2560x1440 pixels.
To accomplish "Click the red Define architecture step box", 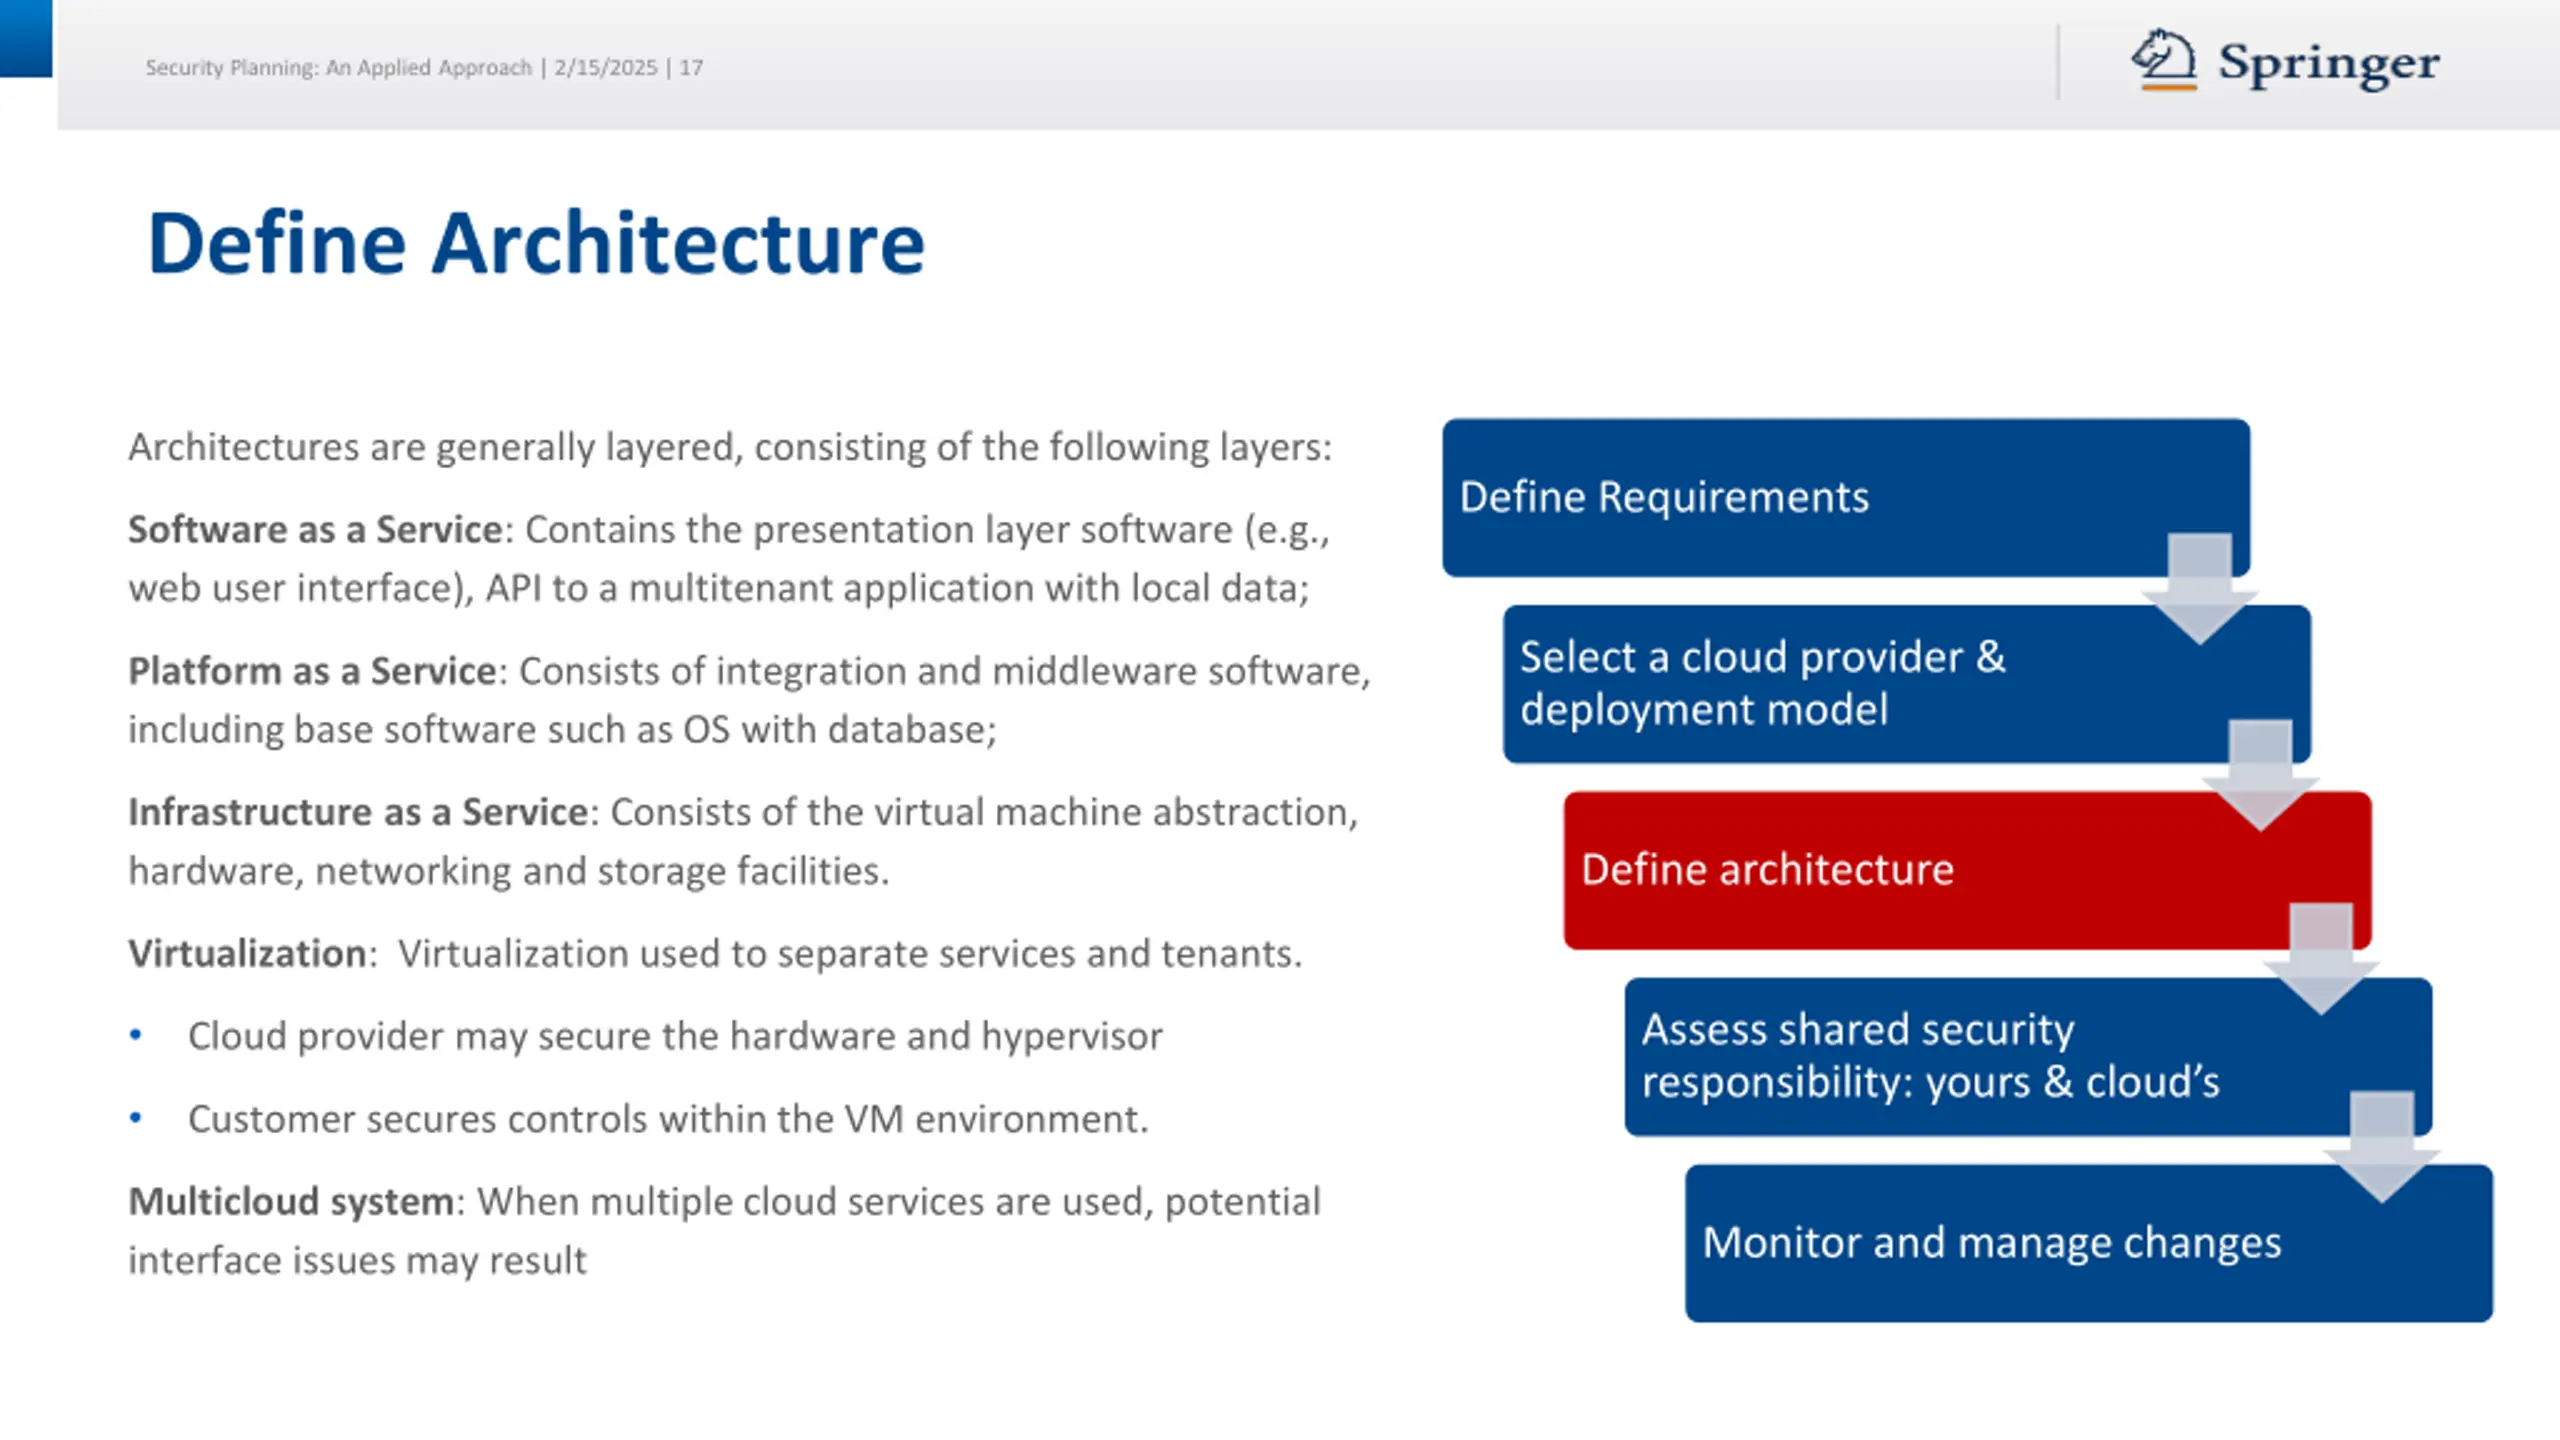I will coord(1968,870).
